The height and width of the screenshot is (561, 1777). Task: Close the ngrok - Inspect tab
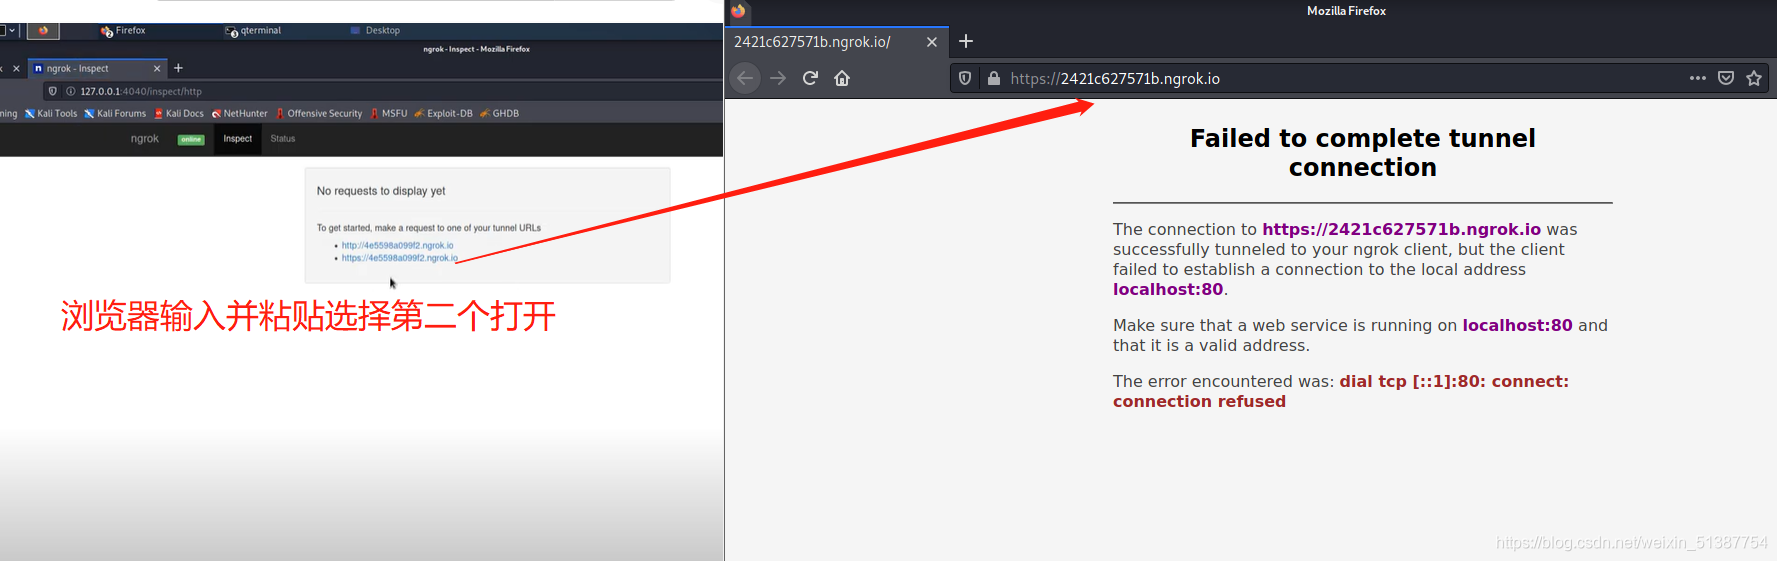click(157, 69)
